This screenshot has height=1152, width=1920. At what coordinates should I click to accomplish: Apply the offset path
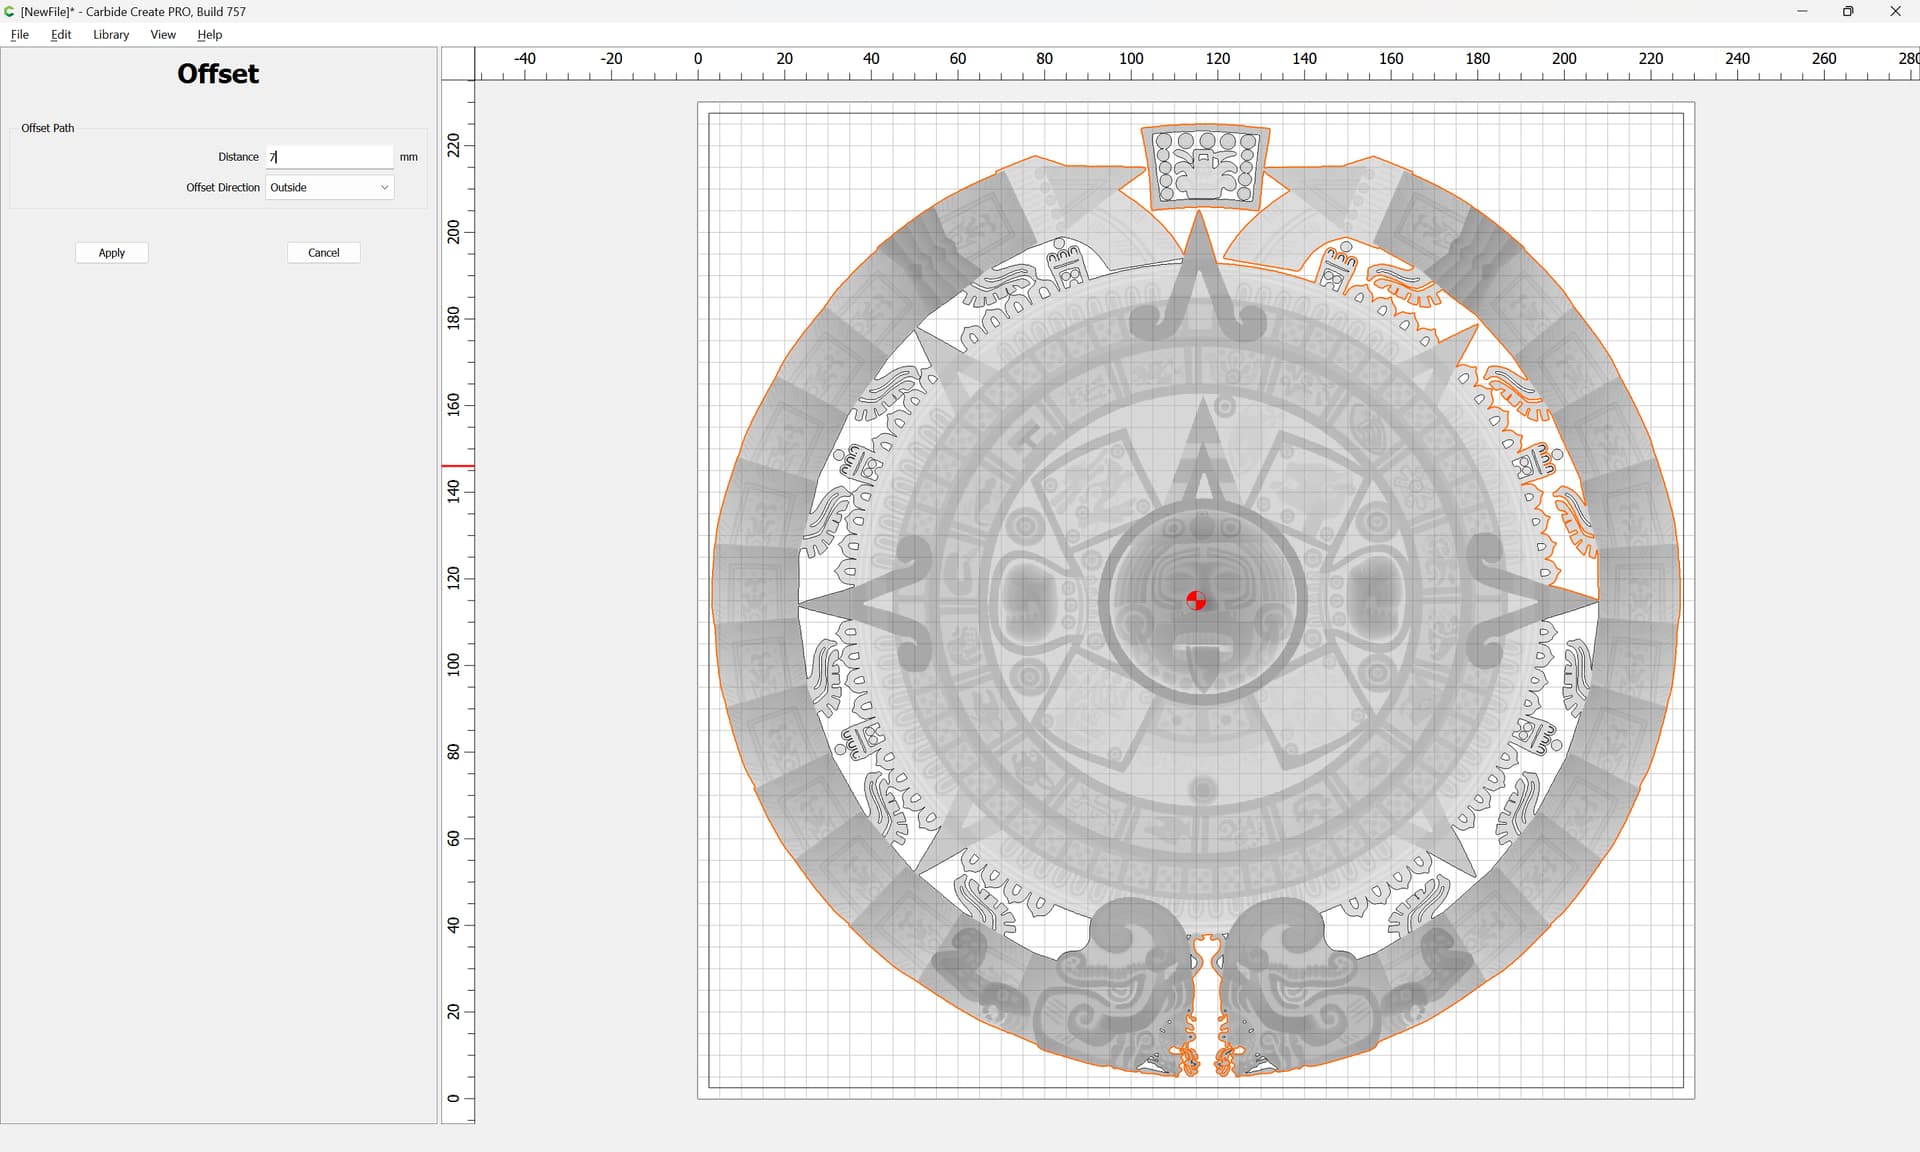(x=112, y=253)
